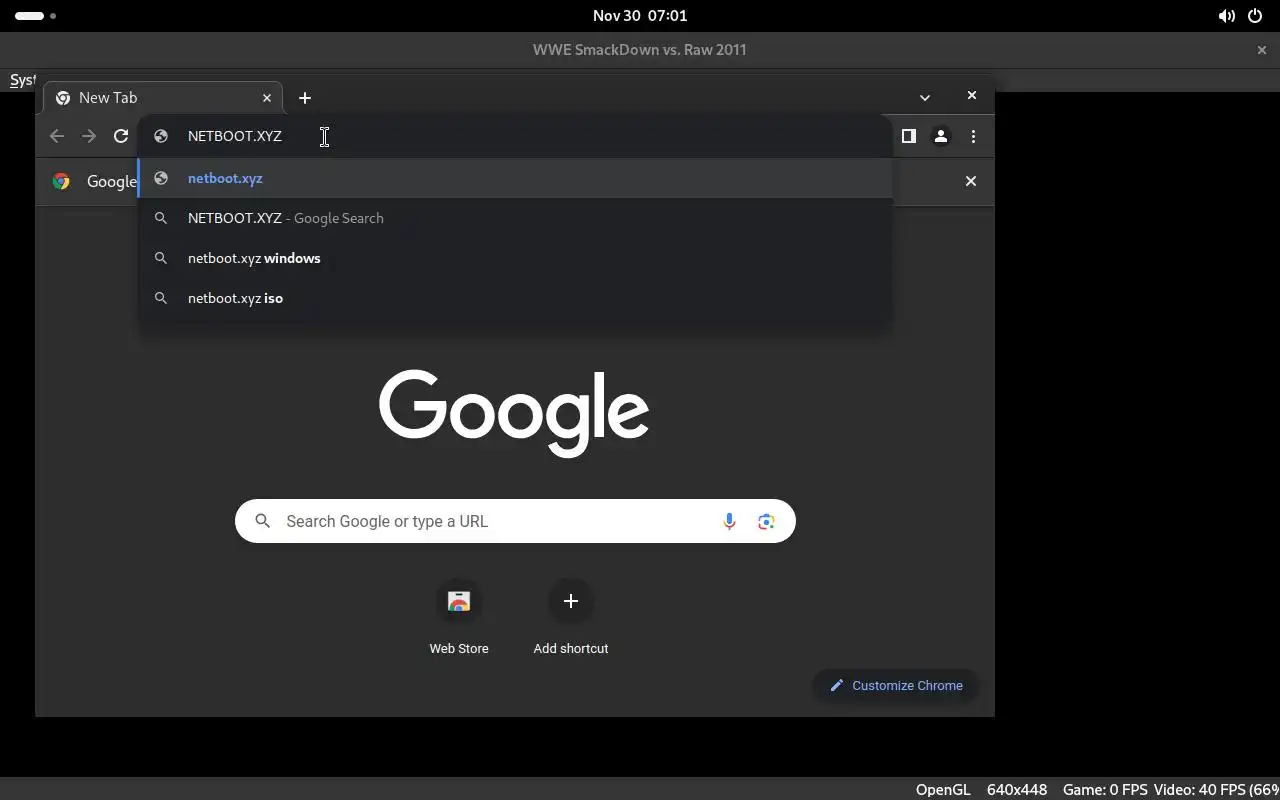The height and width of the screenshot is (800, 1280).
Task: Go forward using the forward arrow
Action: pos(89,136)
